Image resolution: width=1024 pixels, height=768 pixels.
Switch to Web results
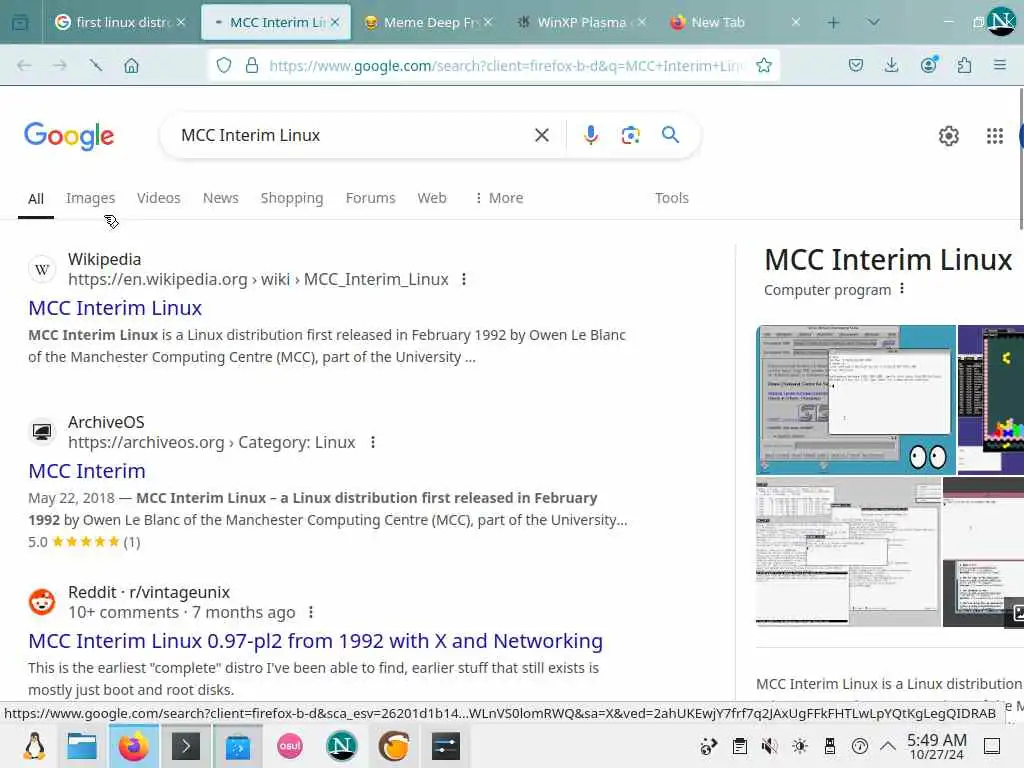pyautogui.click(x=432, y=198)
